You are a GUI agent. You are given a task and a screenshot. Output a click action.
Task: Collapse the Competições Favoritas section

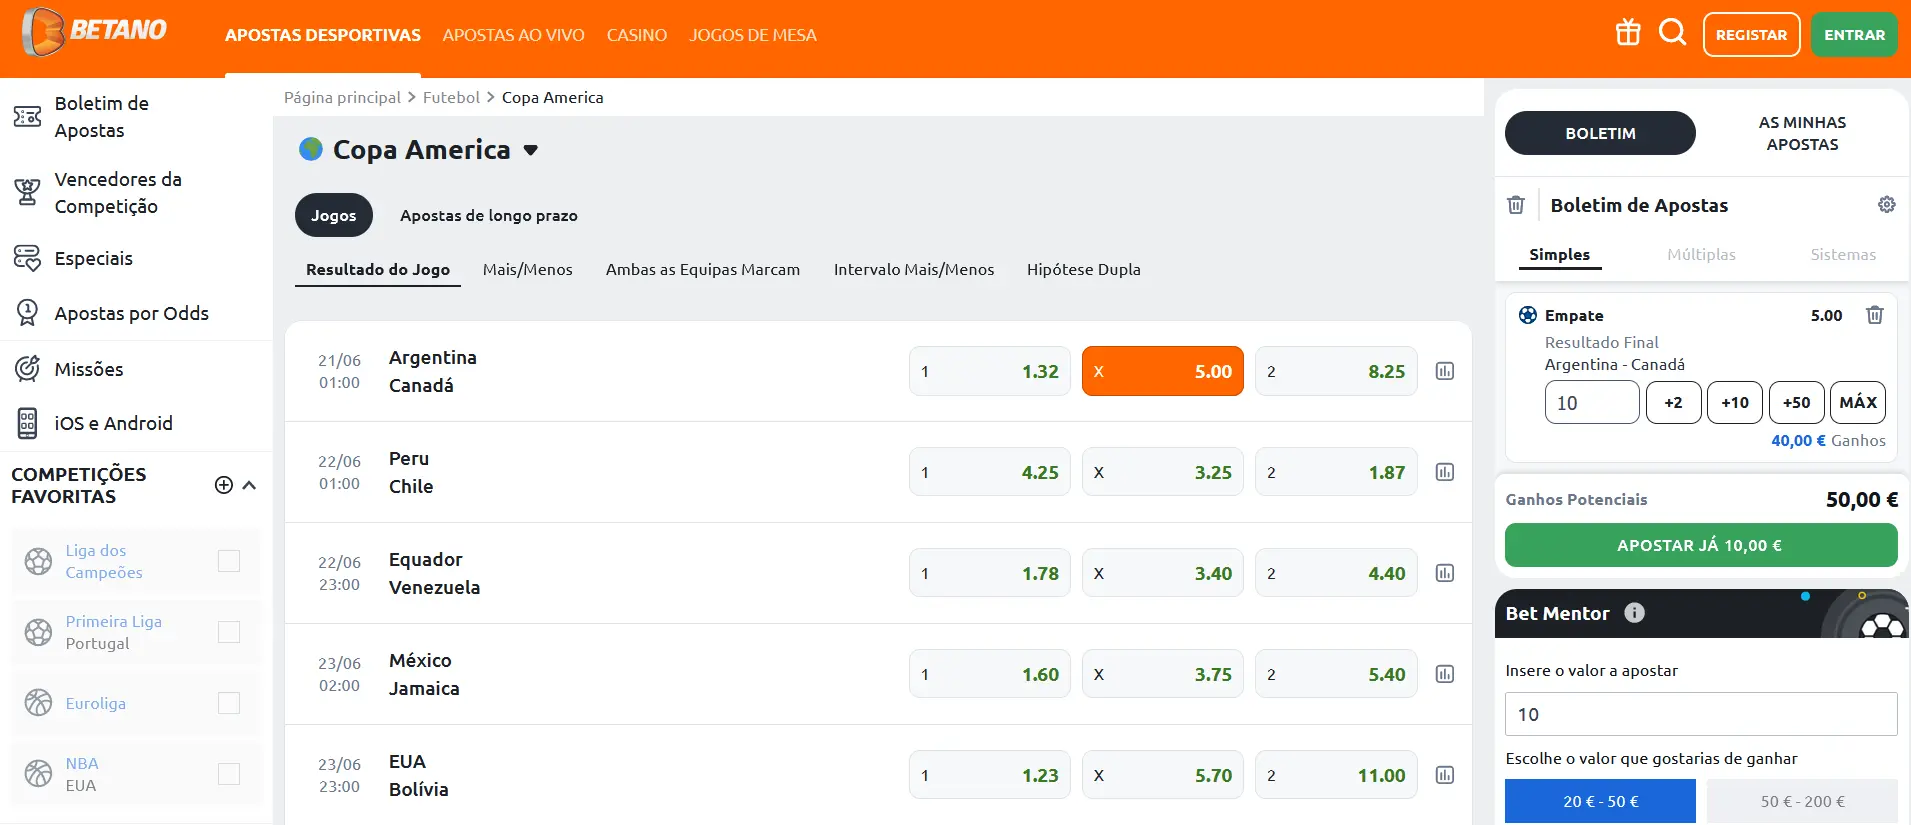(250, 485)
